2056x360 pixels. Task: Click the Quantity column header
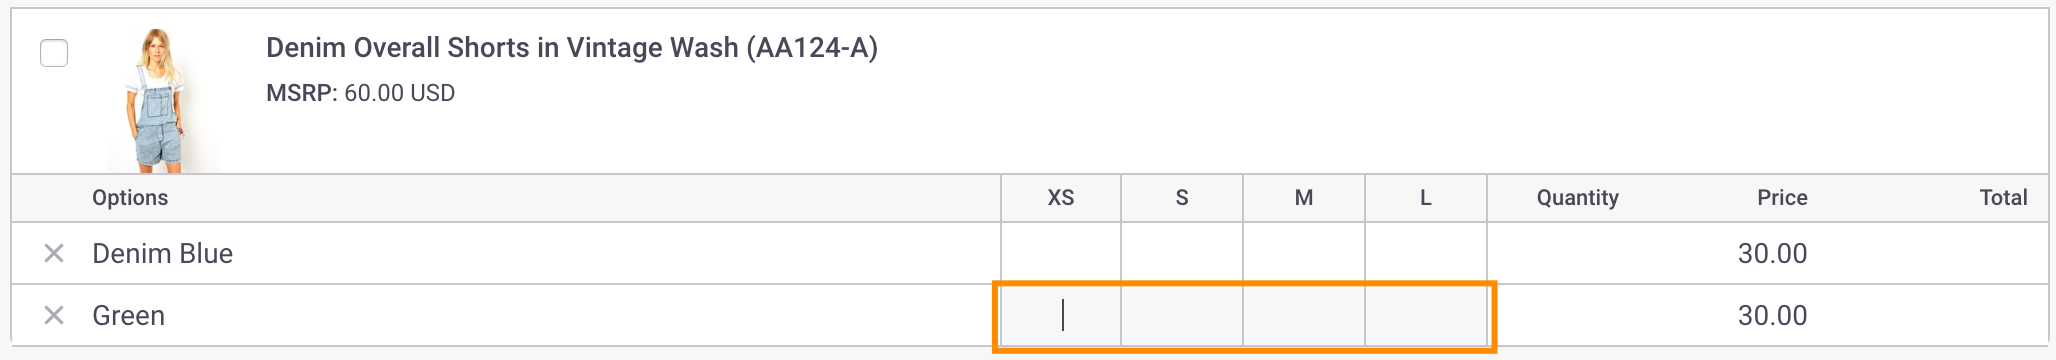coord(1578,198)
